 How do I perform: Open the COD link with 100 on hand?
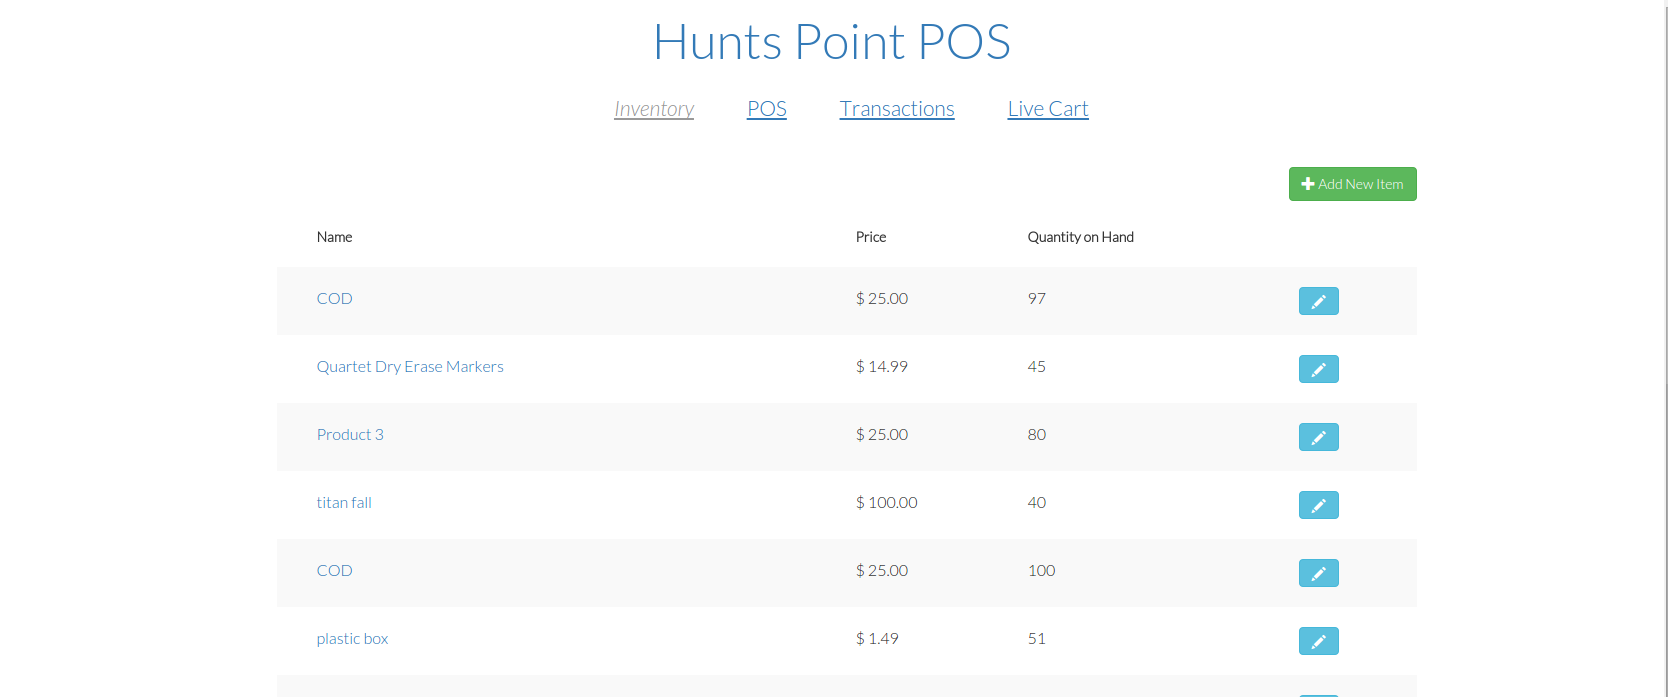point(334,570)
